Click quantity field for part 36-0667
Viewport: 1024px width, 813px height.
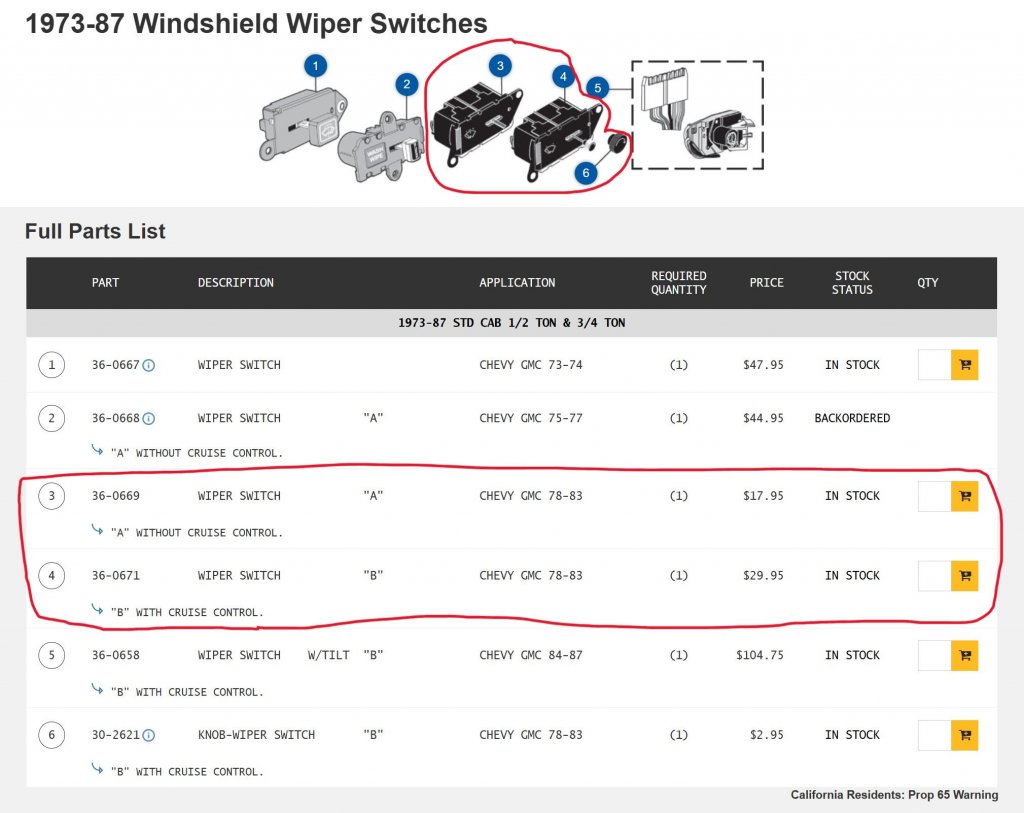tap(935, 365)
